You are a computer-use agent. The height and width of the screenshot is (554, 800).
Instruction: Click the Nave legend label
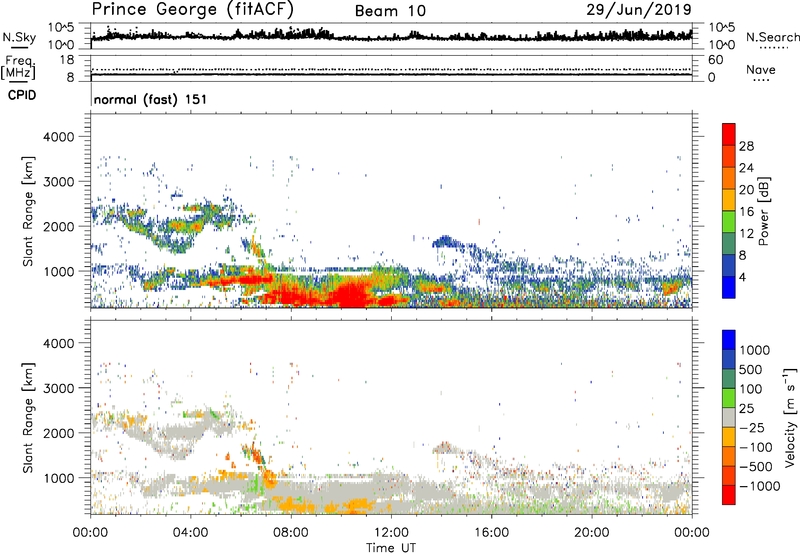(761, 69)
